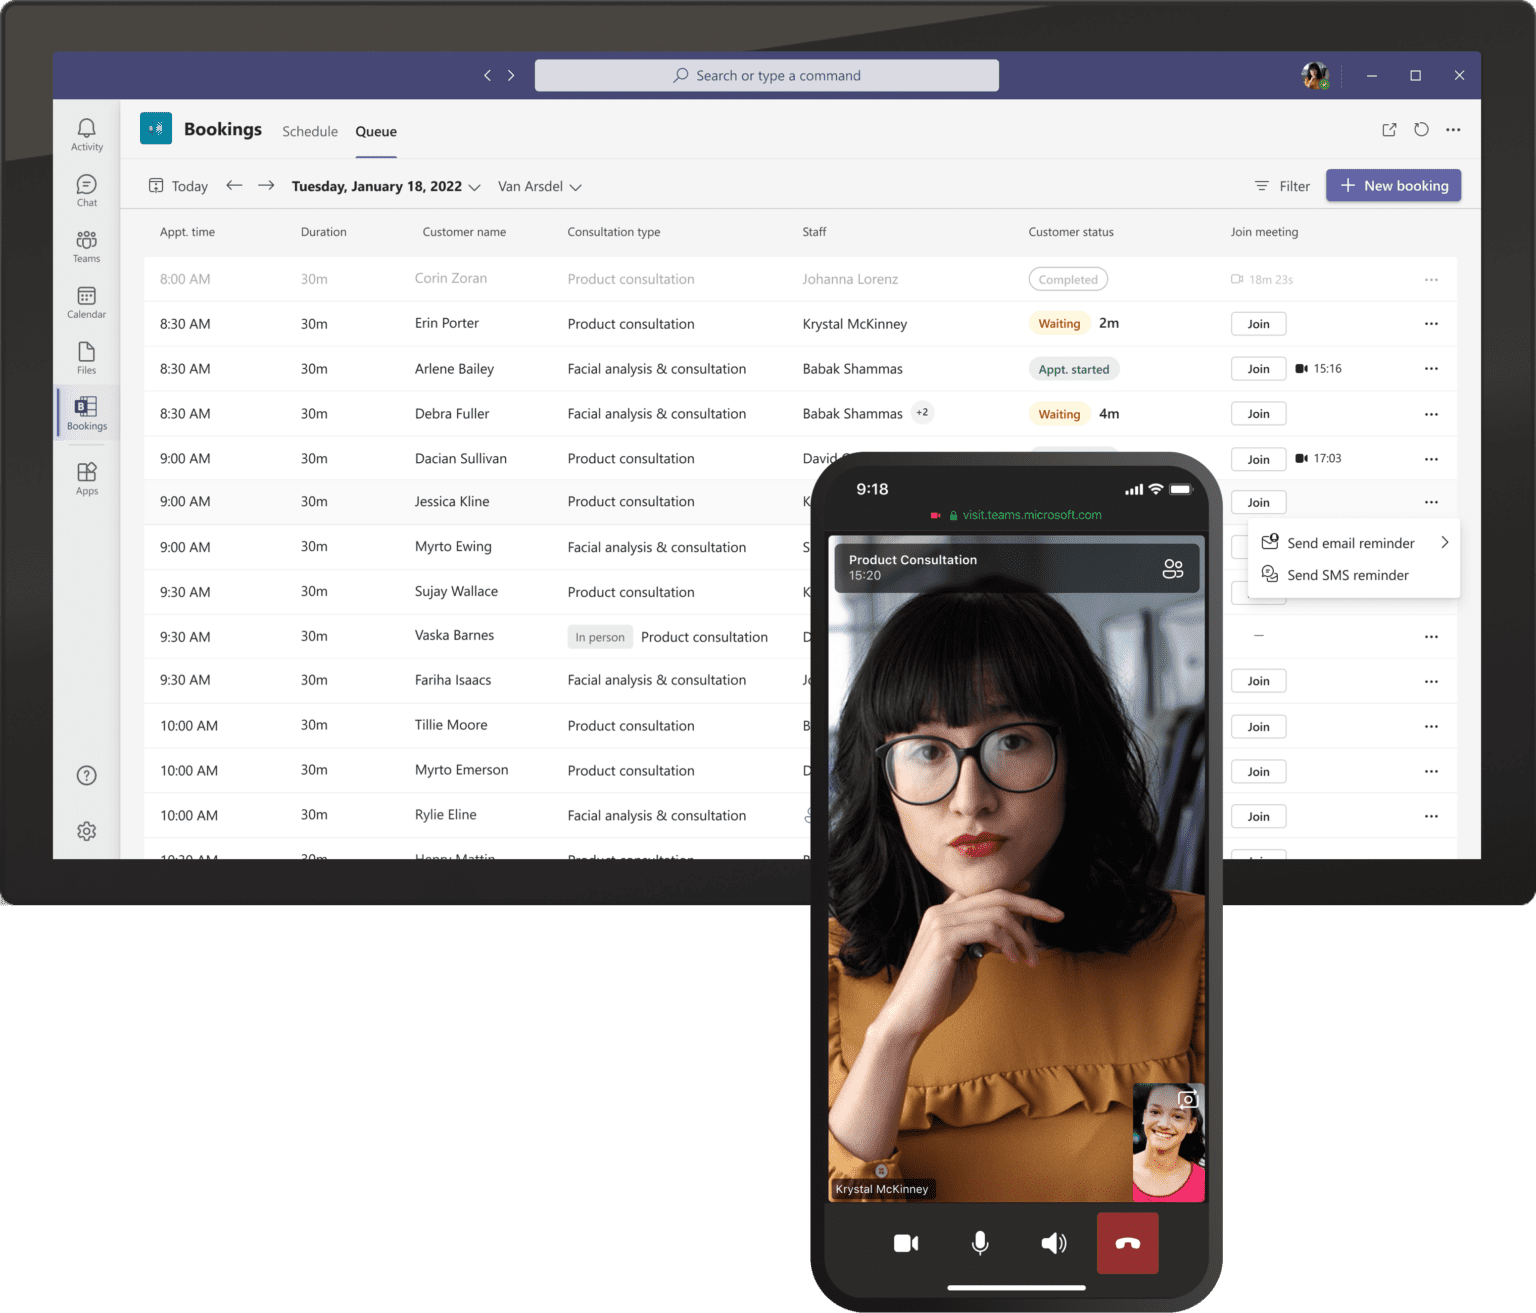Click Customer status column header
Screen dimensions: 1536x1313
(1071, 232)
